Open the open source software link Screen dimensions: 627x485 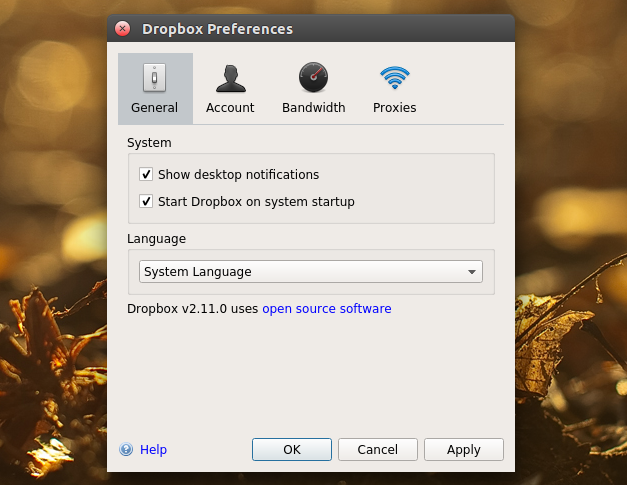coord(327,309)
